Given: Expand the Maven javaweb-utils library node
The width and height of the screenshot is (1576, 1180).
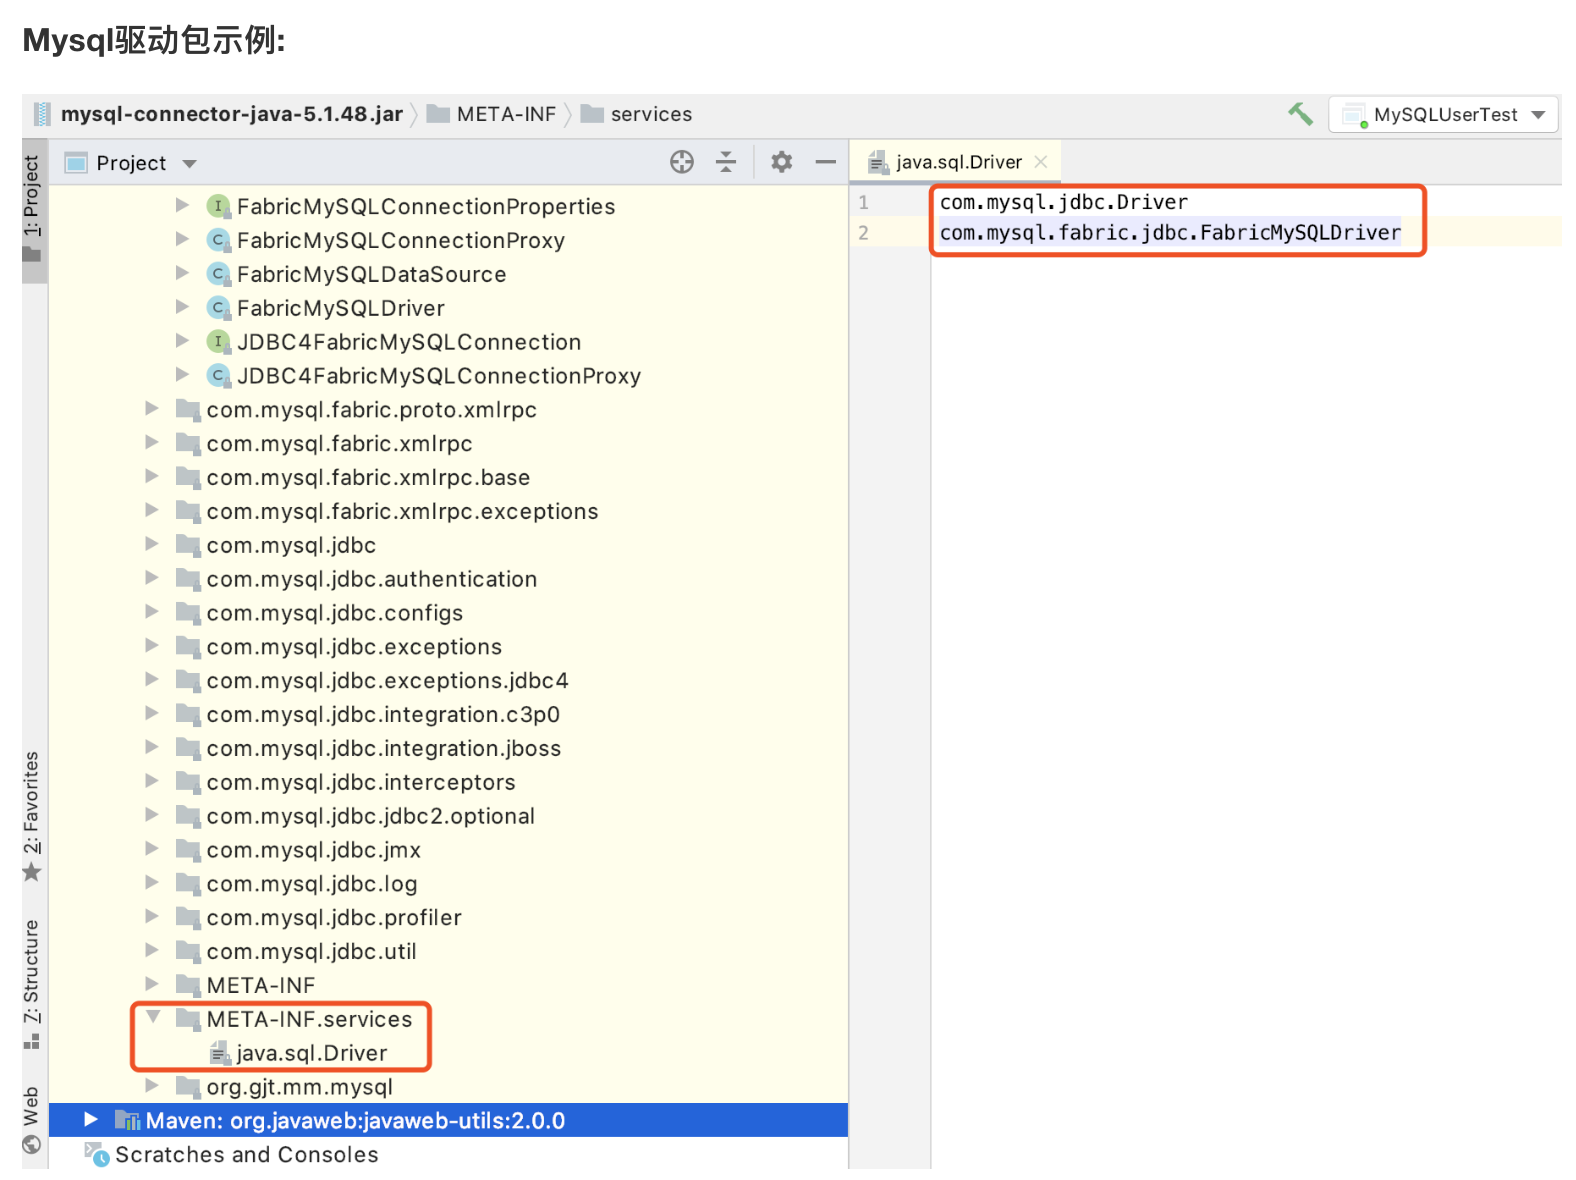Looking at the screenshot, I should (x=91, y=1120).
